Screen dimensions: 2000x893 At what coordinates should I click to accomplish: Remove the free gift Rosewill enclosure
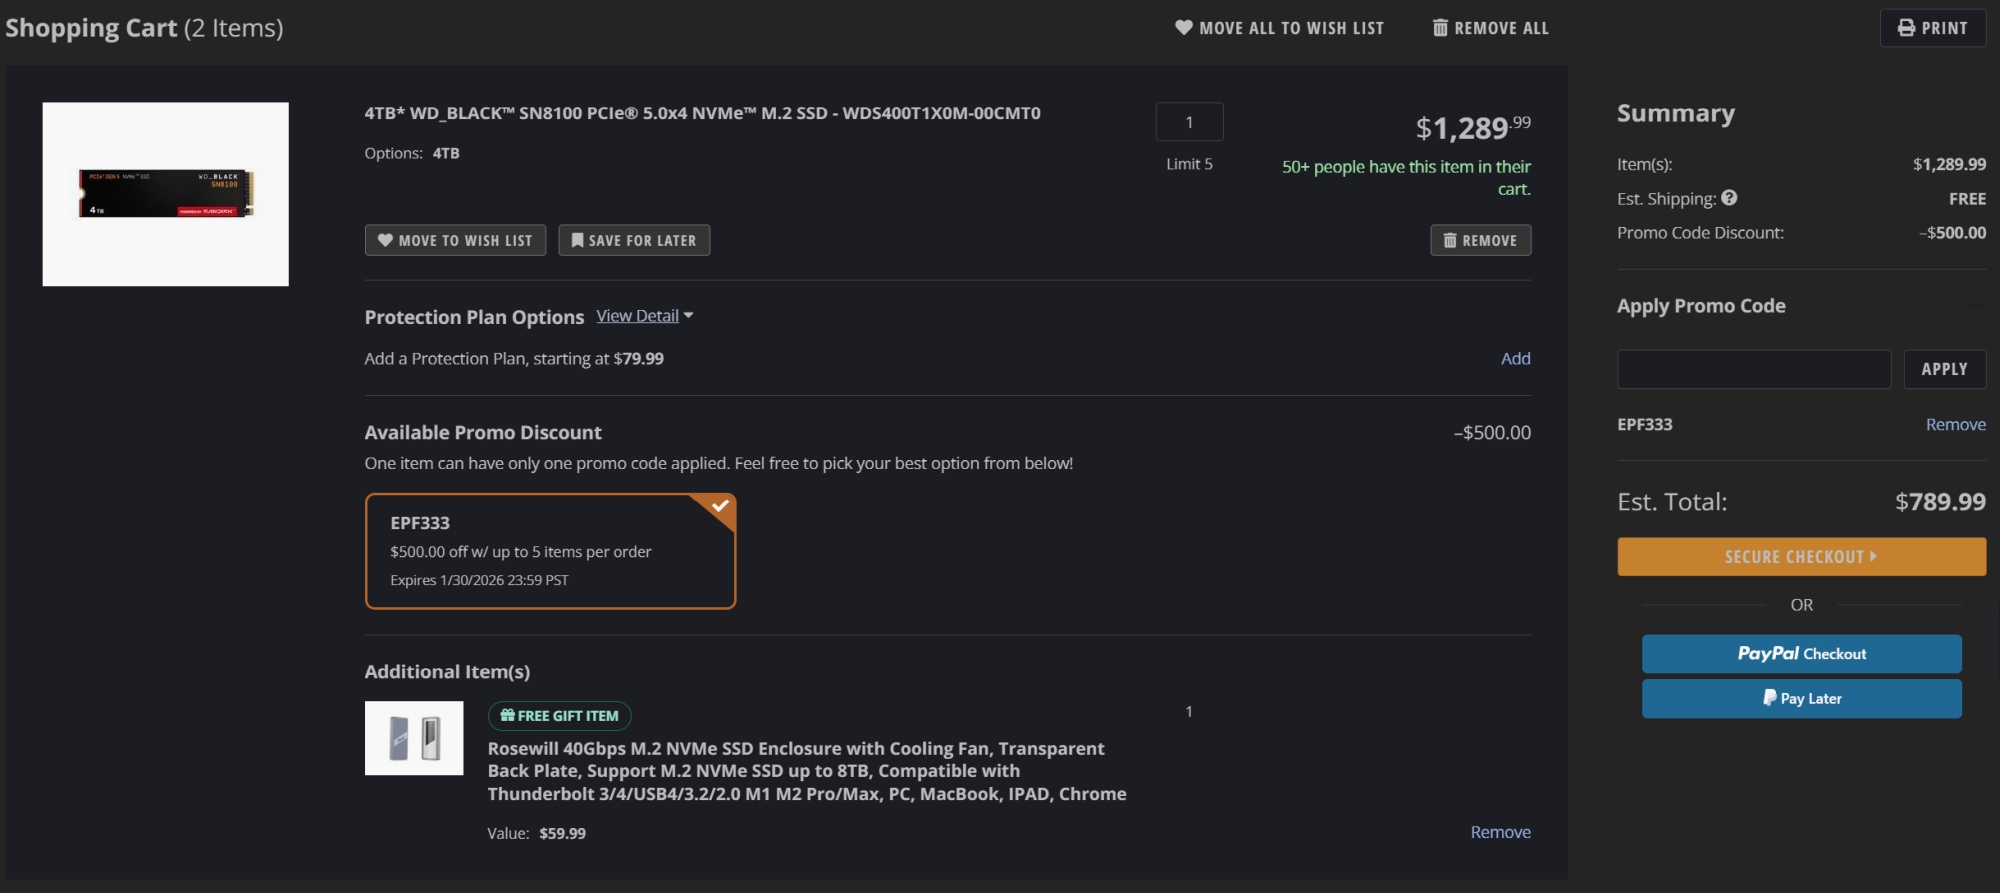click(x=1500, y=832)
